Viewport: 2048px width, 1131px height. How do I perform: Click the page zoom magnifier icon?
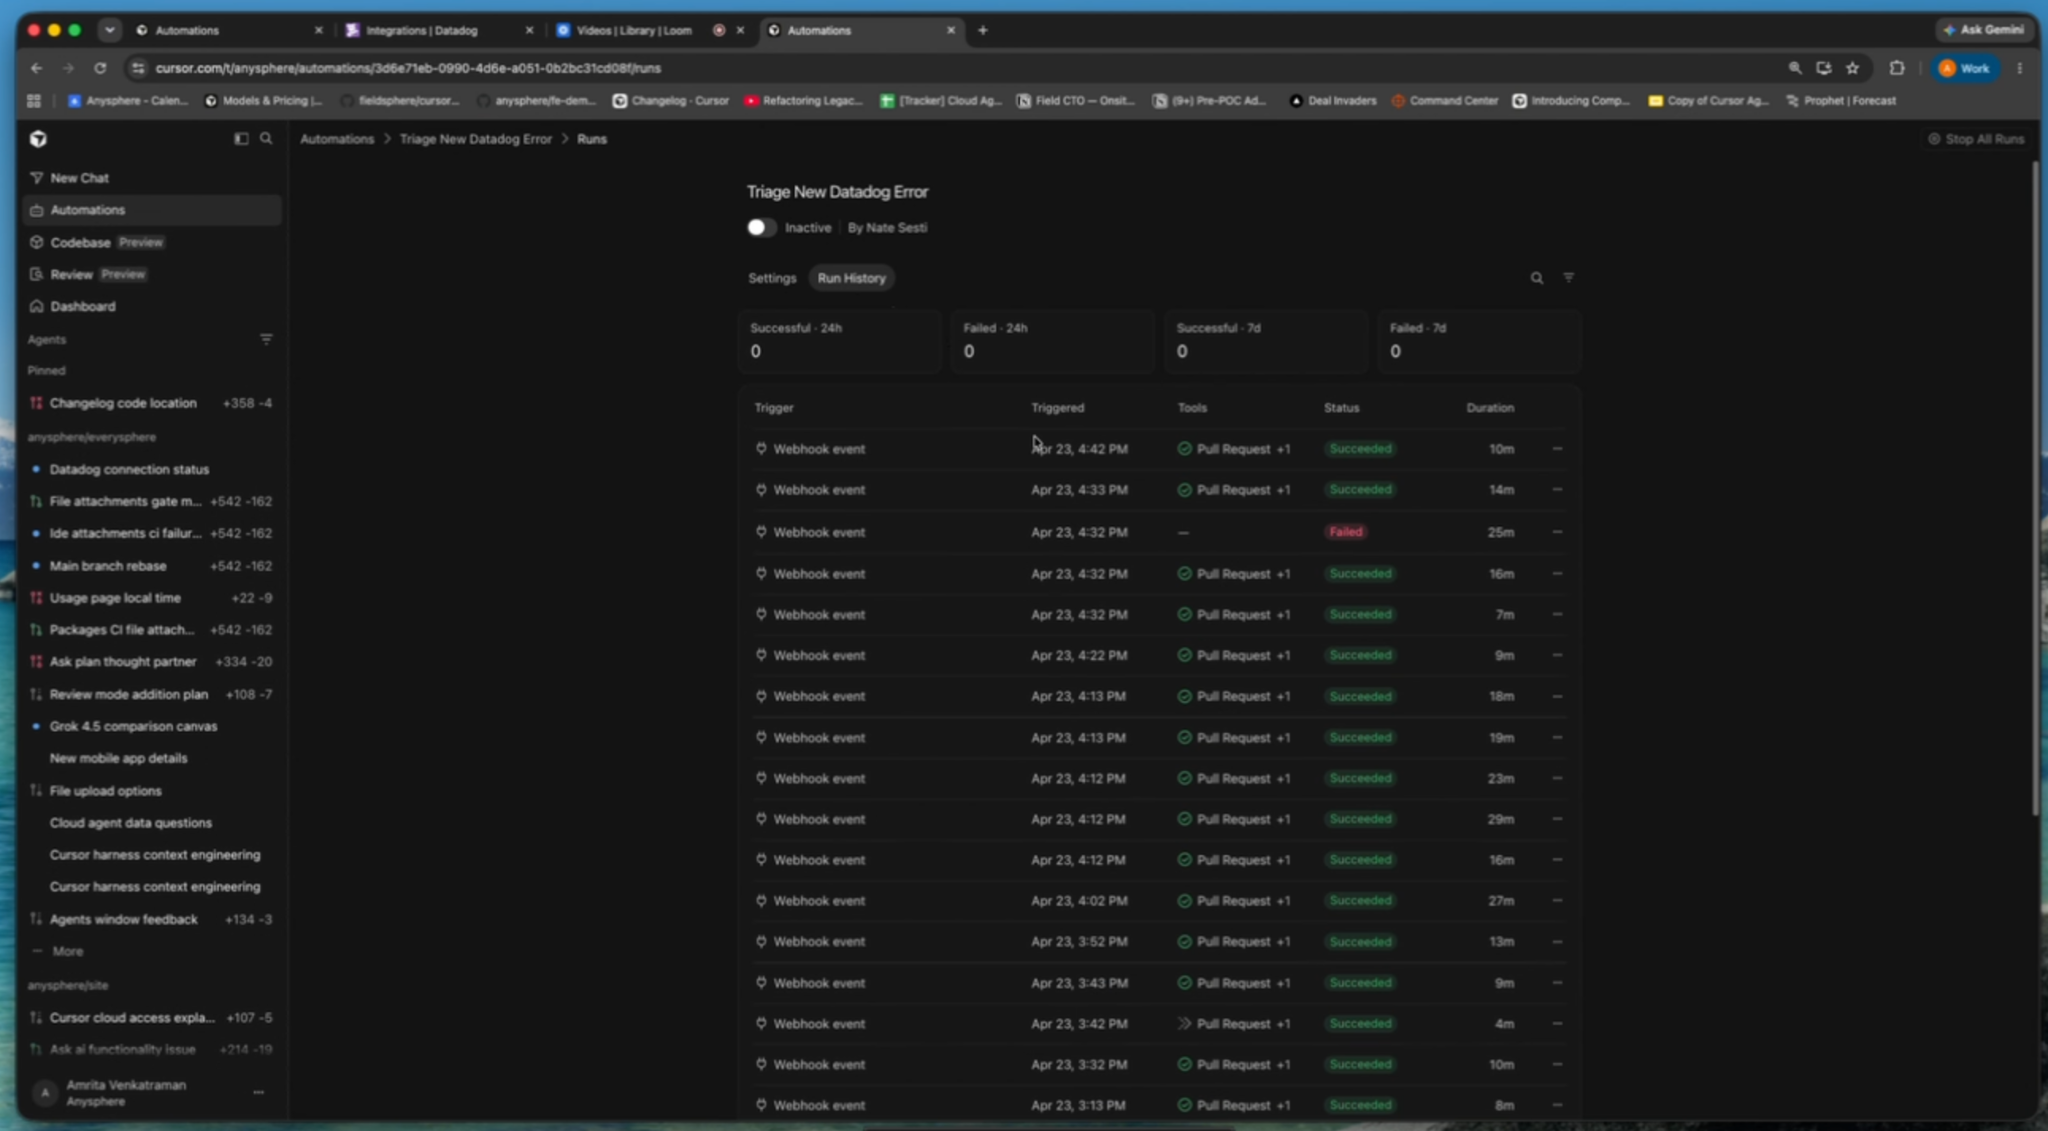tap(1794, 68)
